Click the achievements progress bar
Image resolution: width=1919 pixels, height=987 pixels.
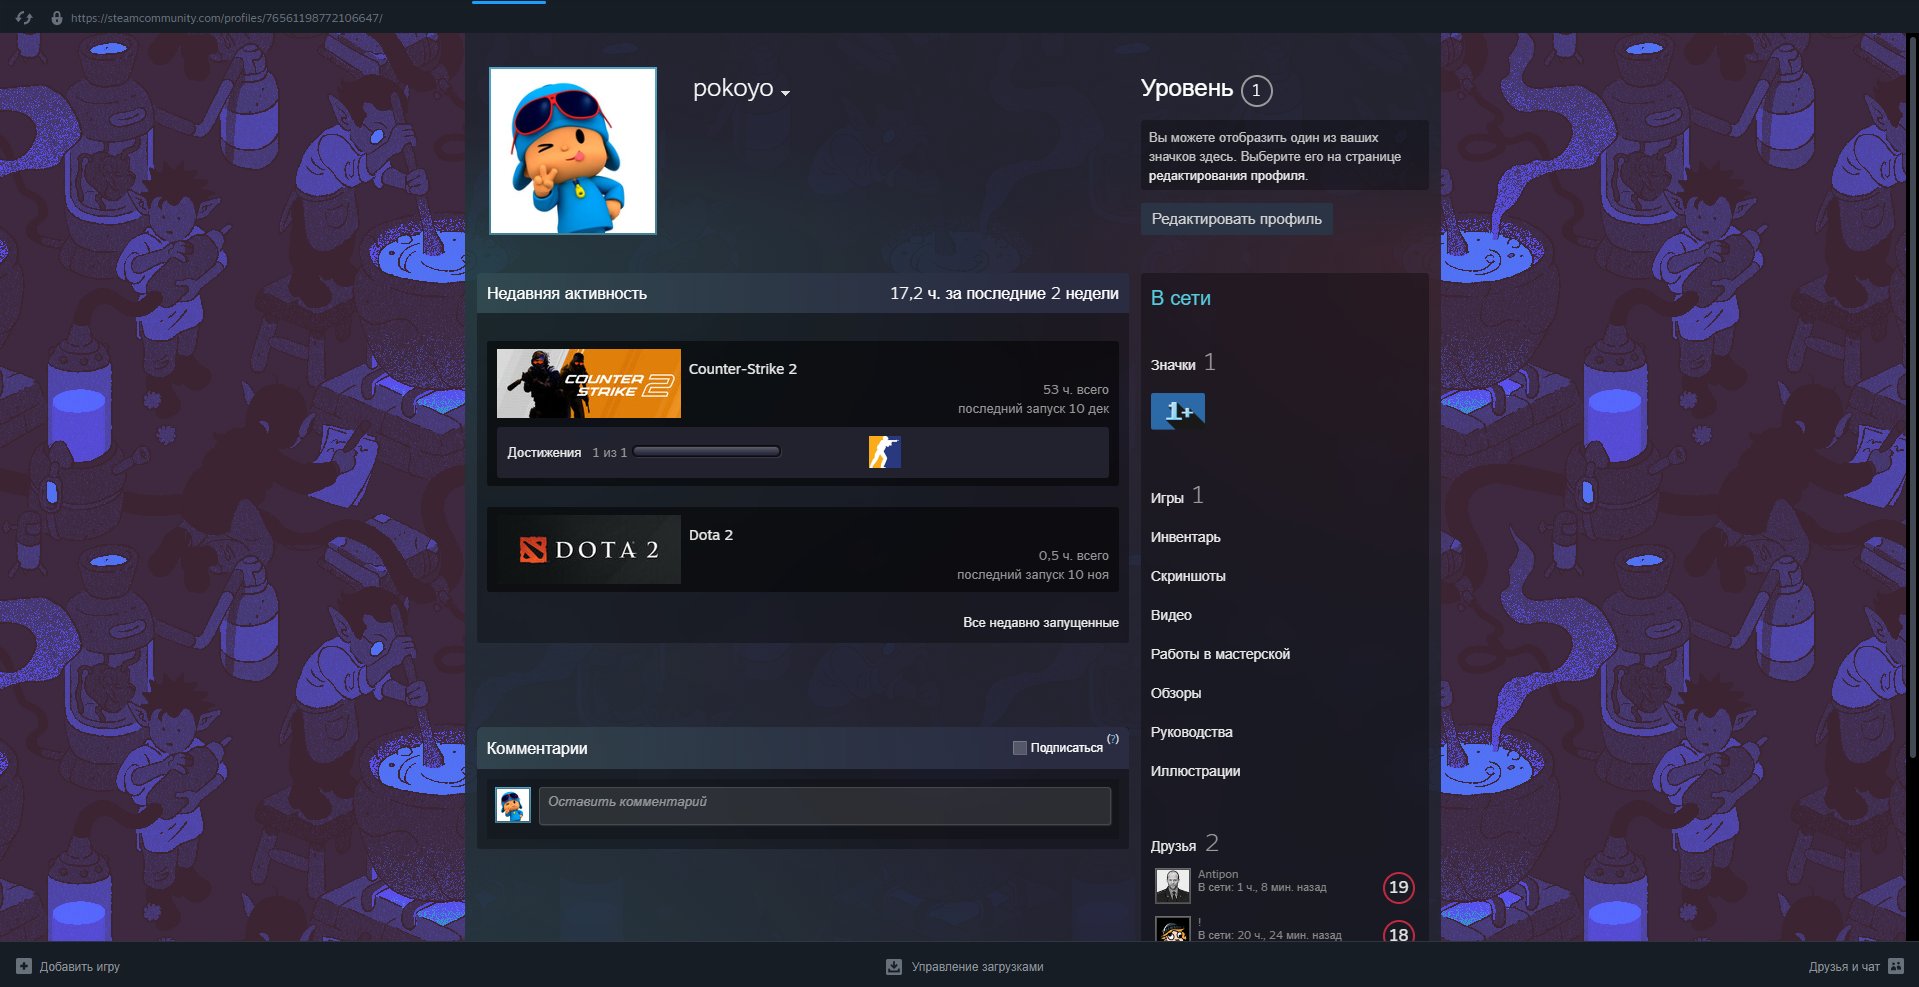[706, 452]
